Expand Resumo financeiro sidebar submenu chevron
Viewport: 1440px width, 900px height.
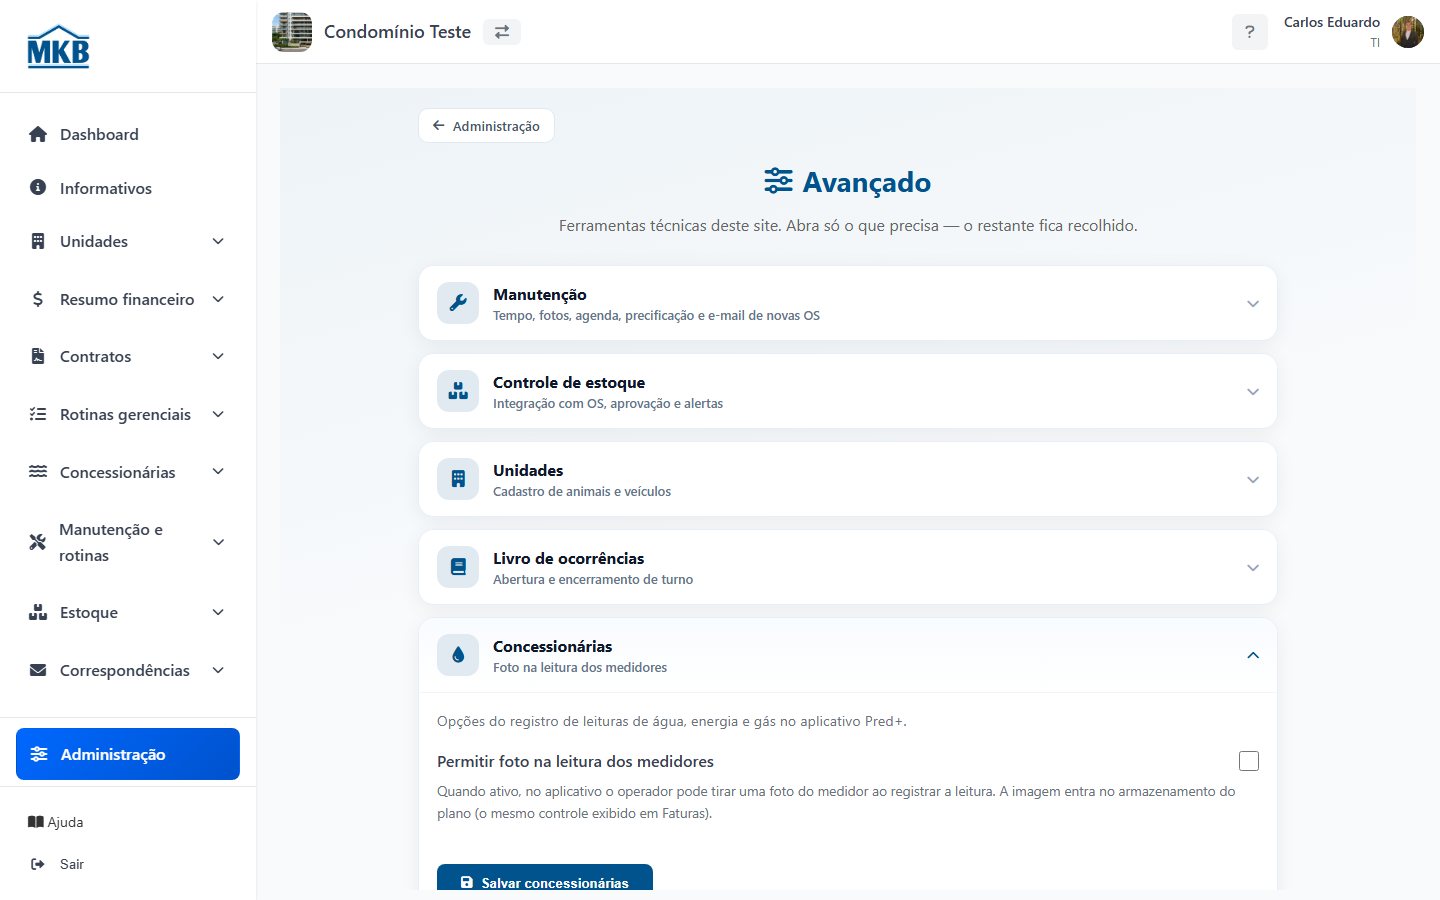[218, 299]
